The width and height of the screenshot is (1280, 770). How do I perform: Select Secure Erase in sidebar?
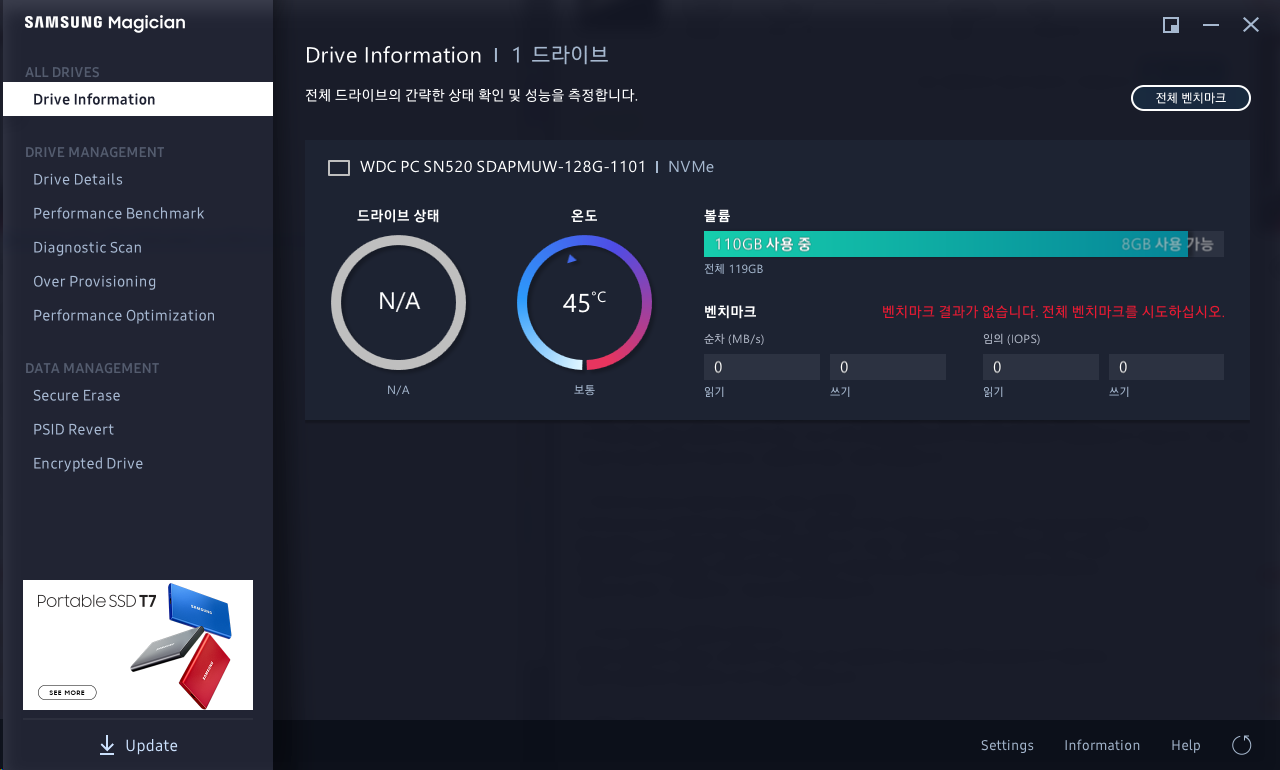coord(77,395)
